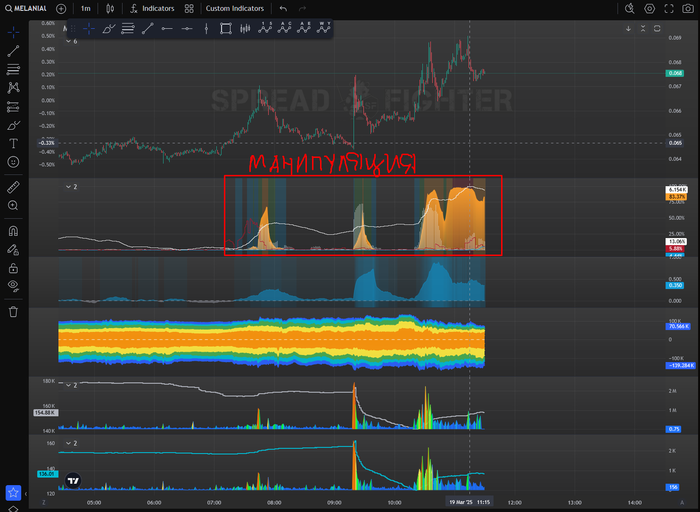Undo the last chart action
The image size is (700, 512).
pos(283,8)
